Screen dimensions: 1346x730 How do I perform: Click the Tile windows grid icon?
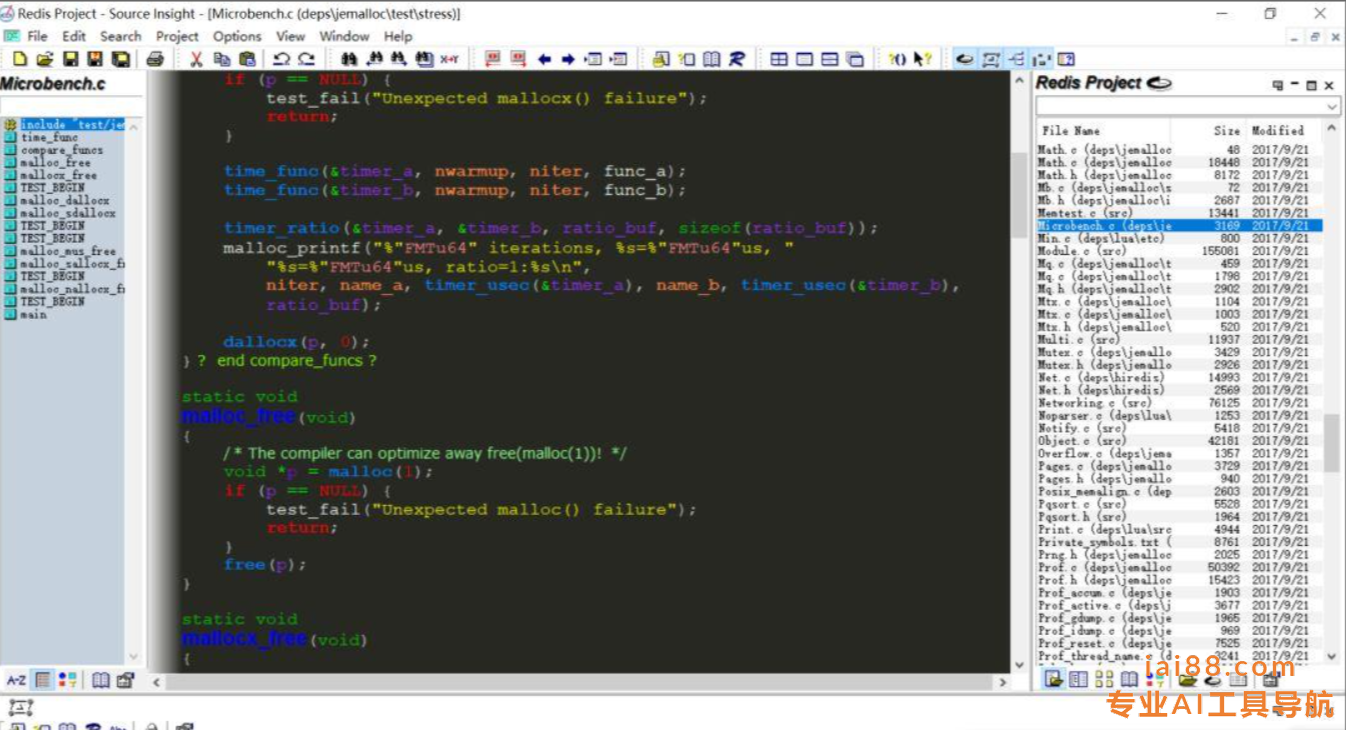click(x=779, y=59)
